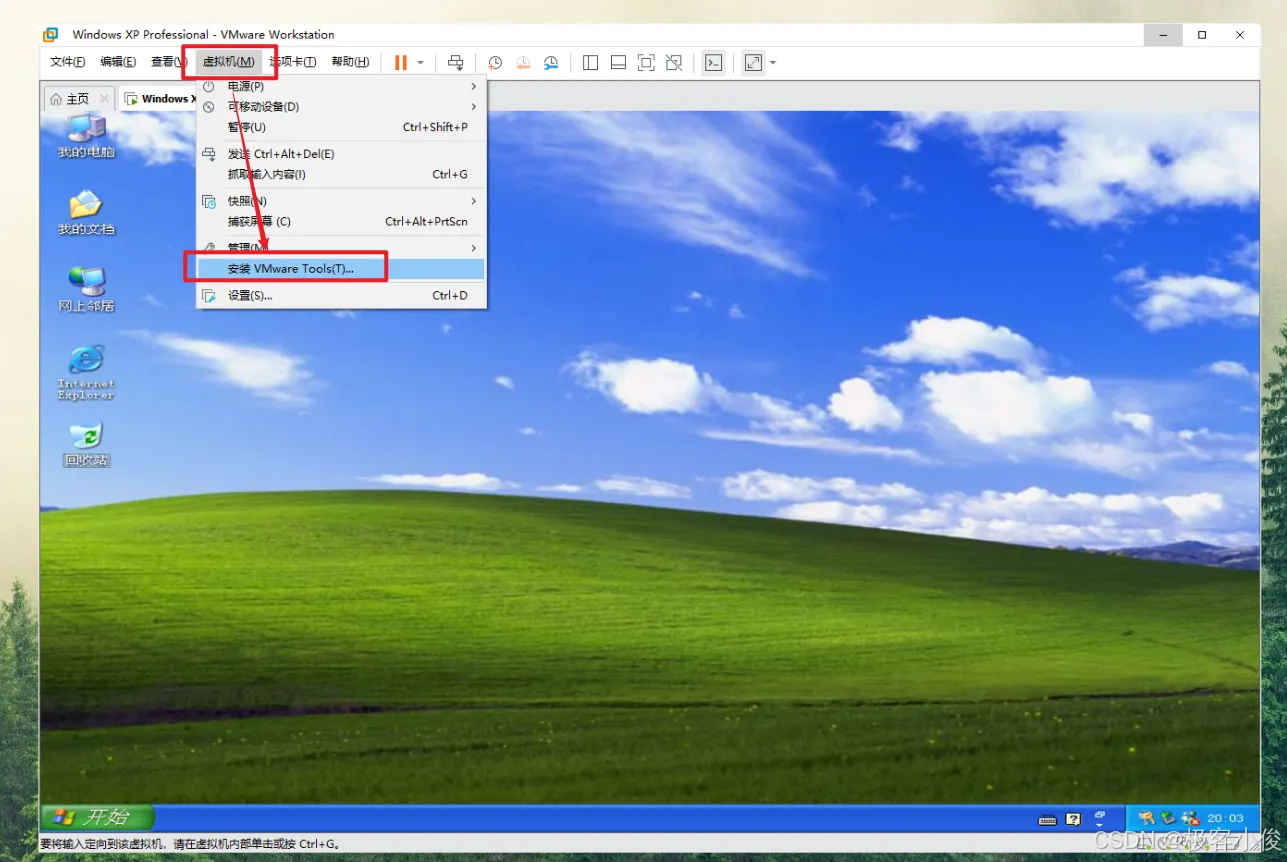Select the Internet Explorer desktop icon

tap(86, 373)
